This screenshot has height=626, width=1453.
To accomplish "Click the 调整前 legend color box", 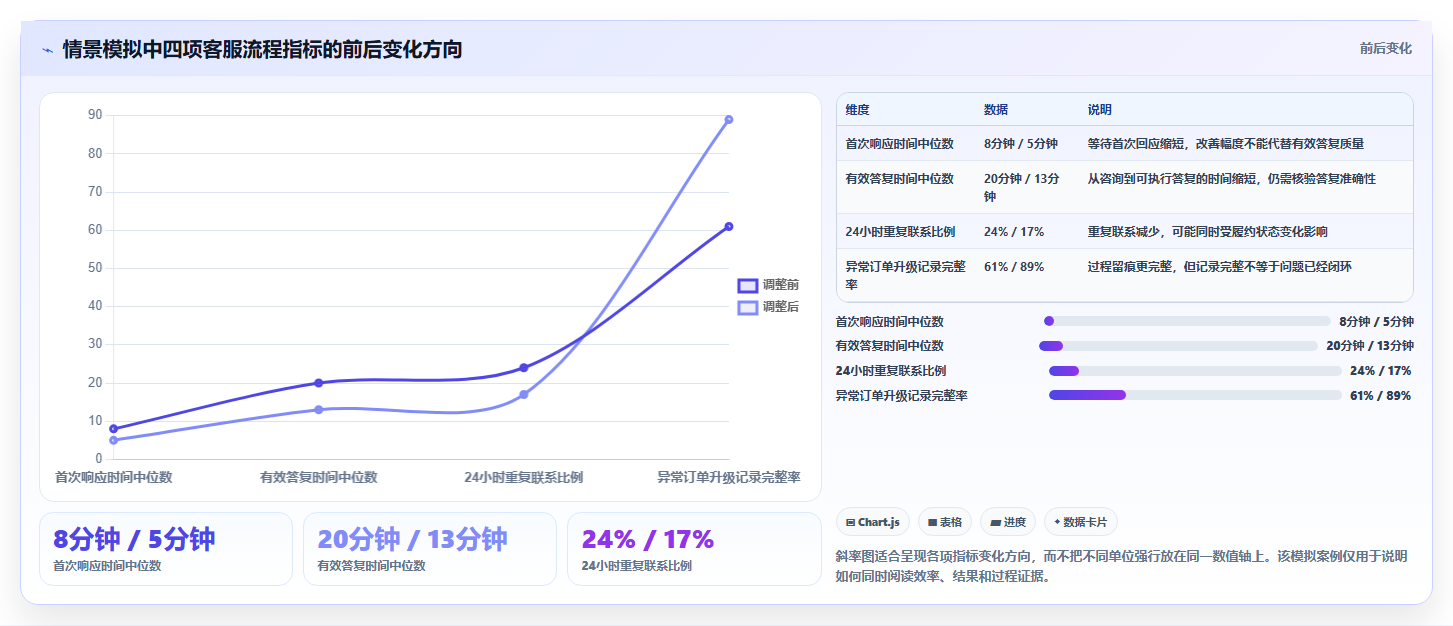I will (747, 285).
